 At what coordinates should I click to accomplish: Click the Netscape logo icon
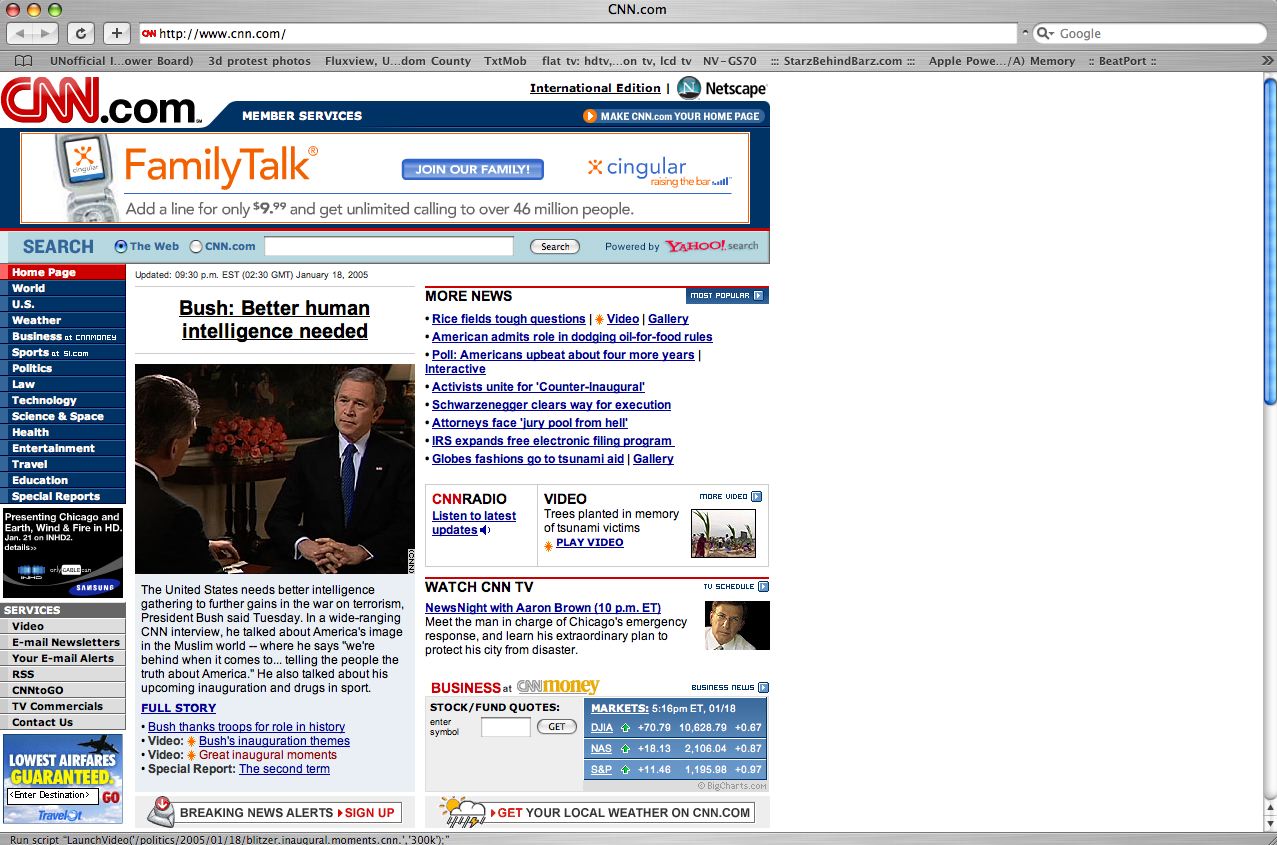point(689,88)
